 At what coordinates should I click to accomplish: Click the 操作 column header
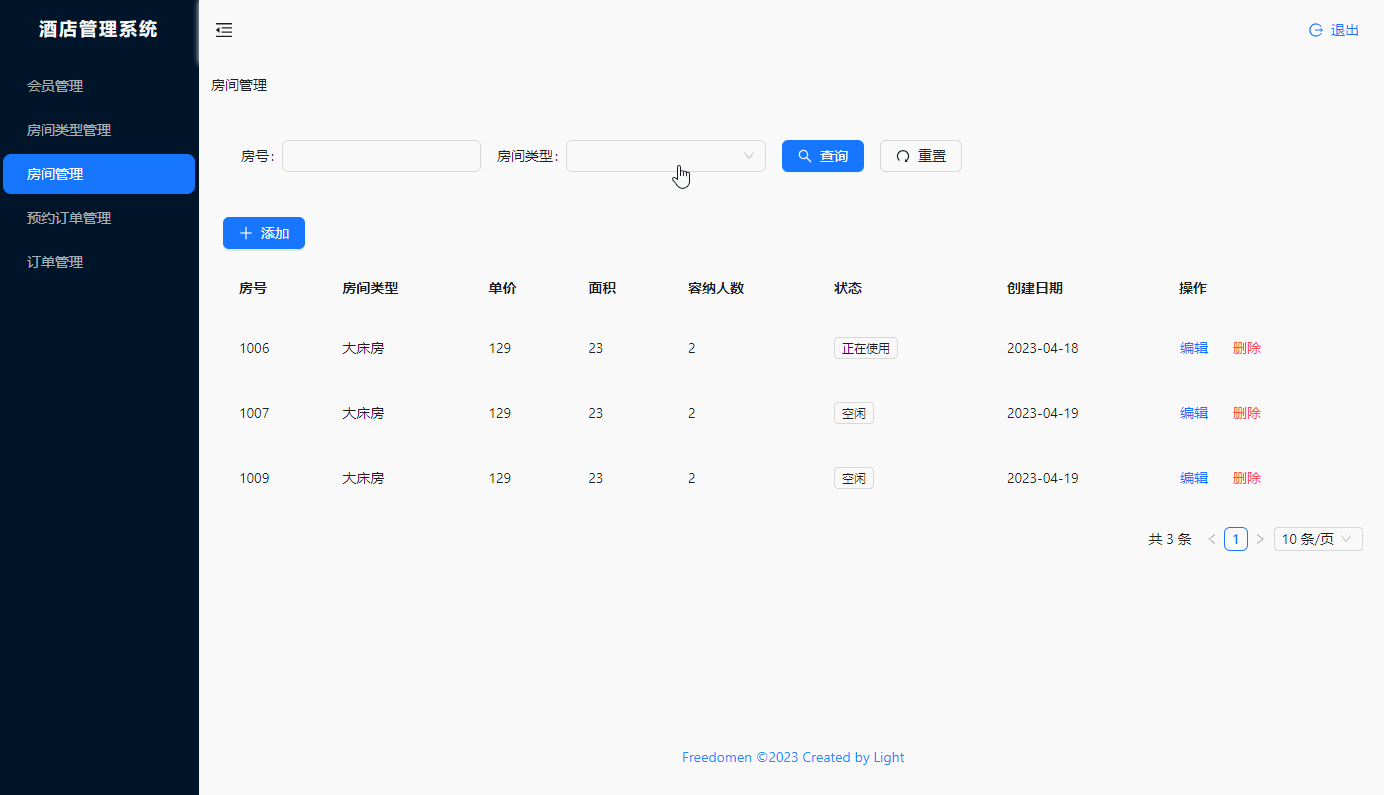coord(1193,288)
